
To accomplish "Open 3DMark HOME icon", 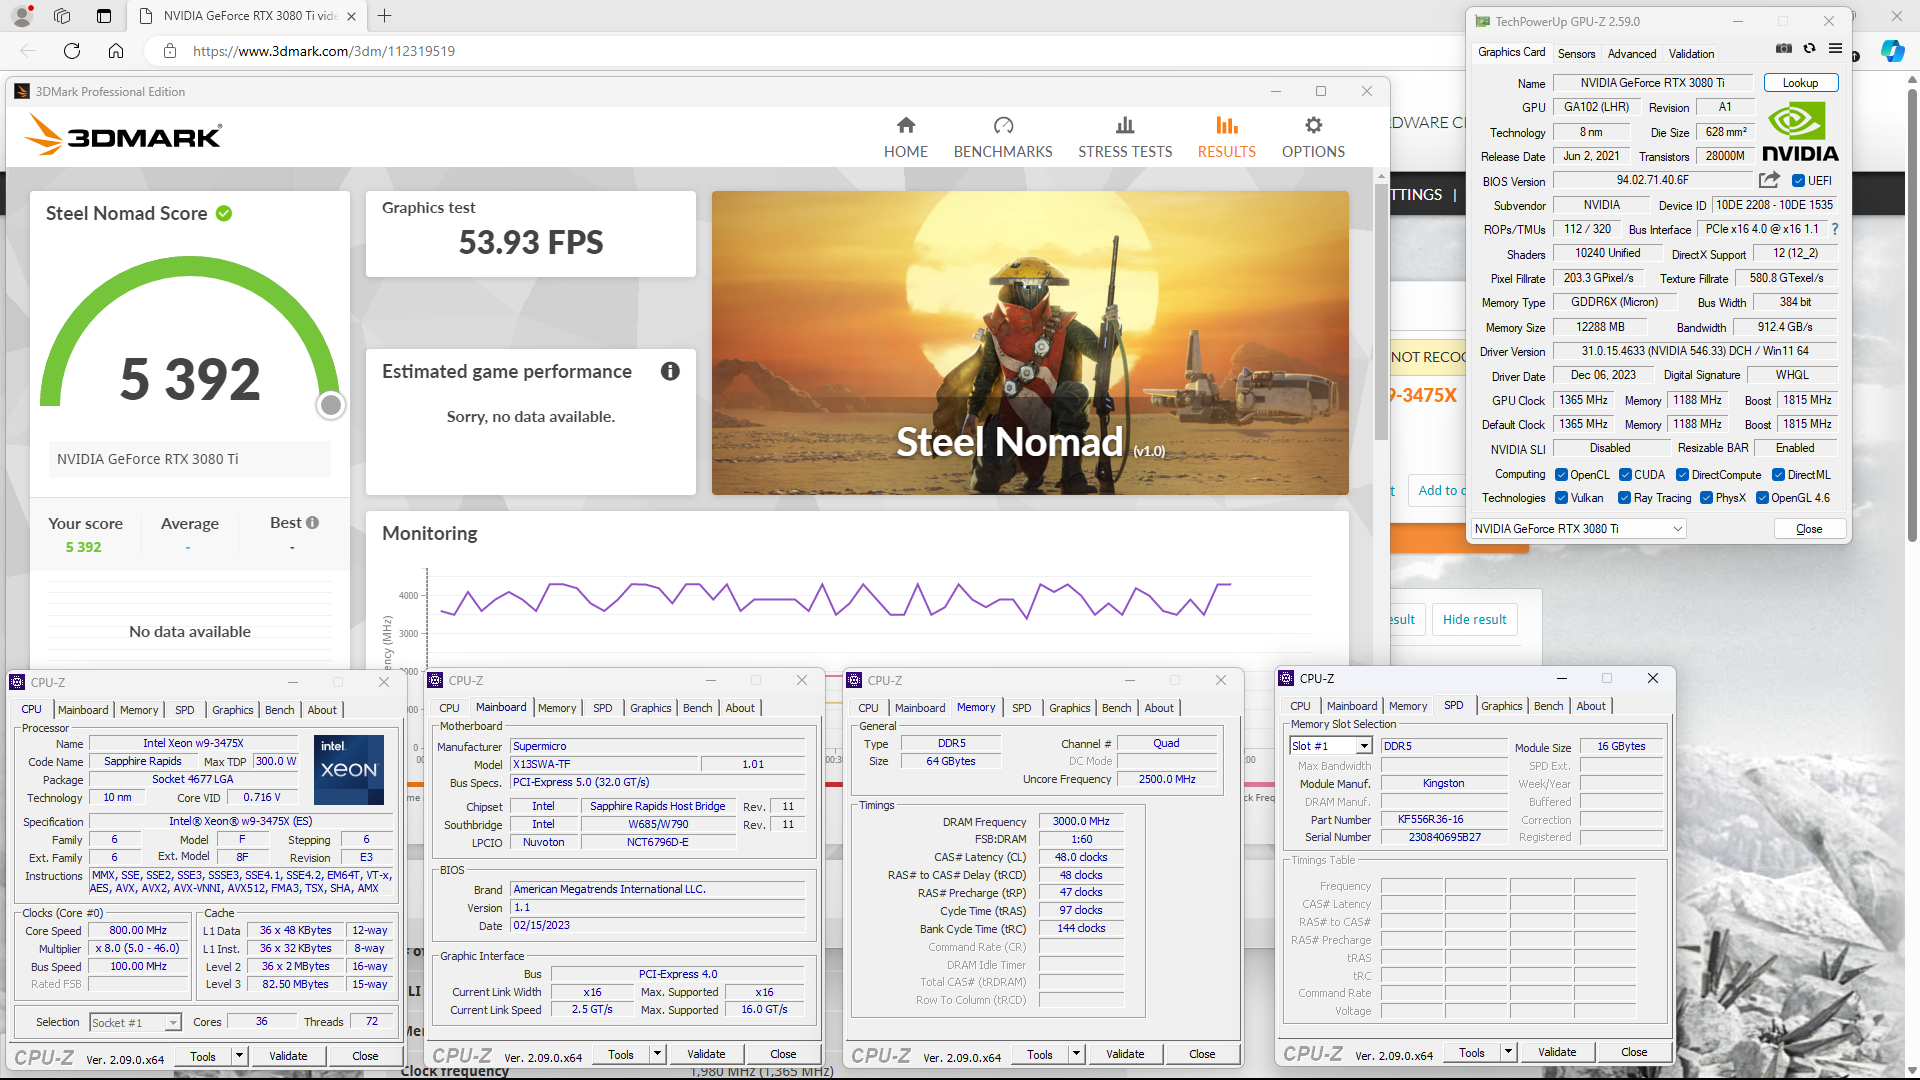I will coord(906,125).
